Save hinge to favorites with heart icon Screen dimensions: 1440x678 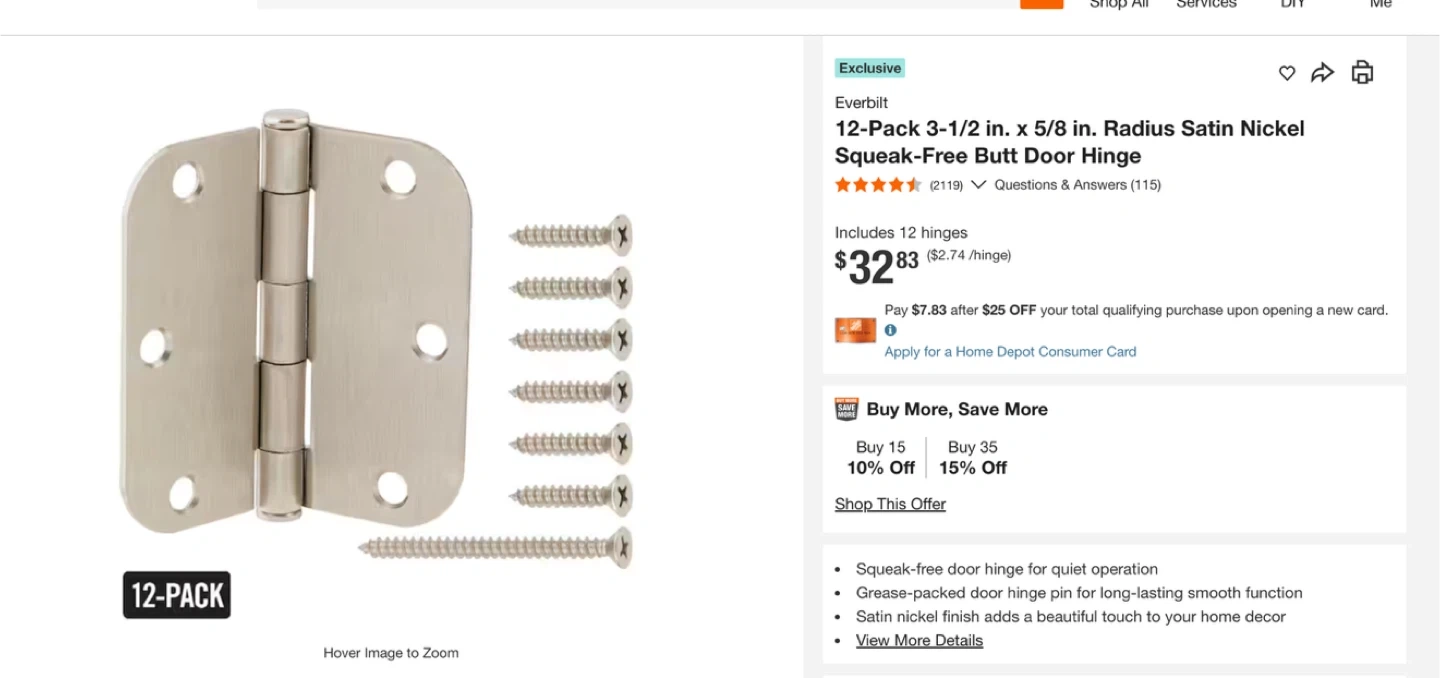tap(1287, 73)
